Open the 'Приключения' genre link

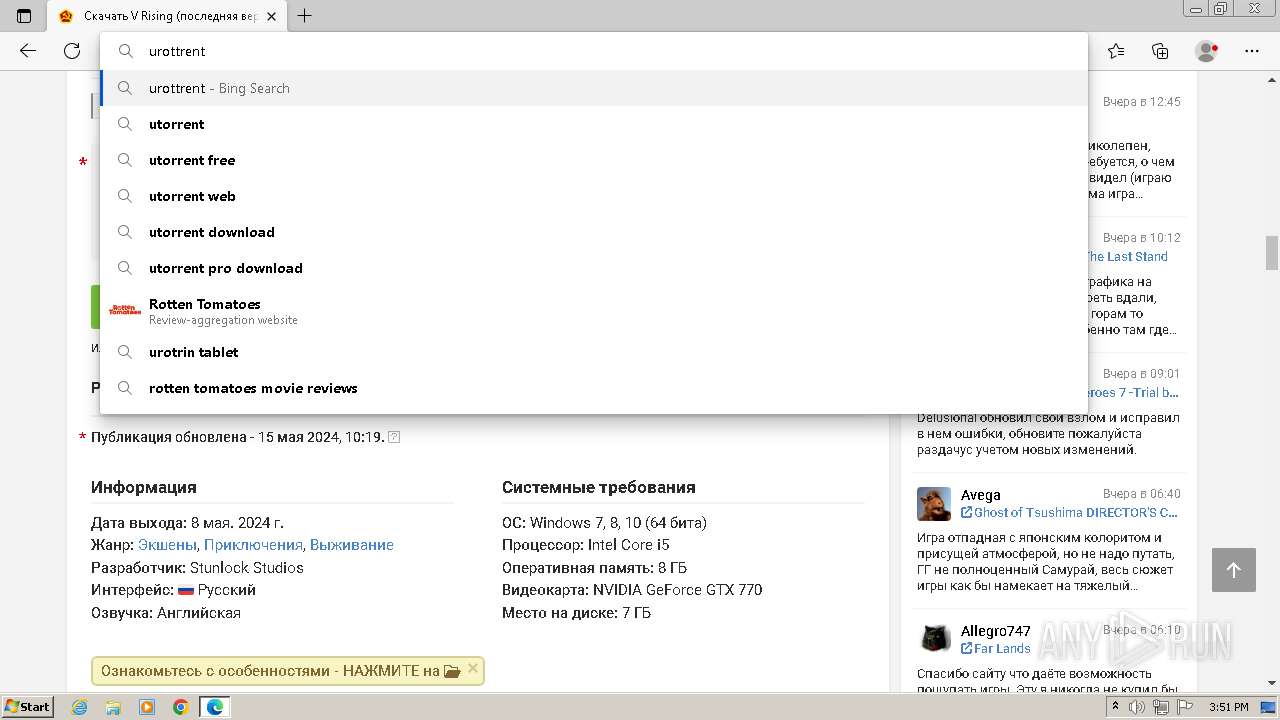pyautogui.click(x=253, y=545)
